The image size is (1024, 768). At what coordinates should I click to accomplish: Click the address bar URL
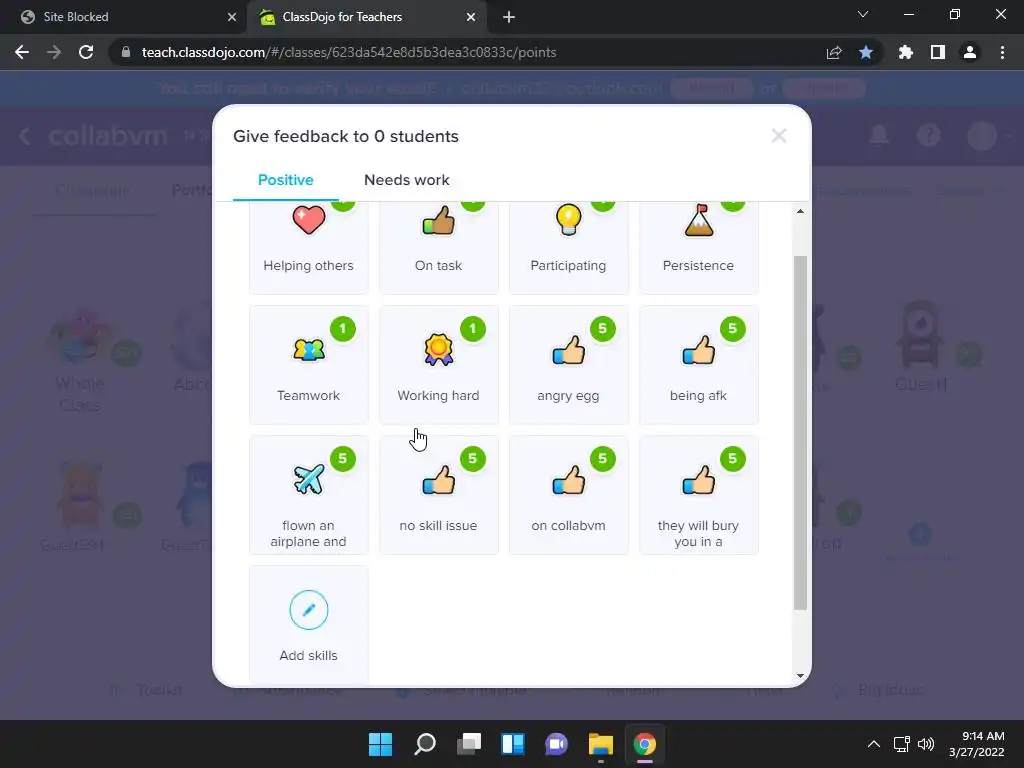pyautogui.click(x=349, y=52)
